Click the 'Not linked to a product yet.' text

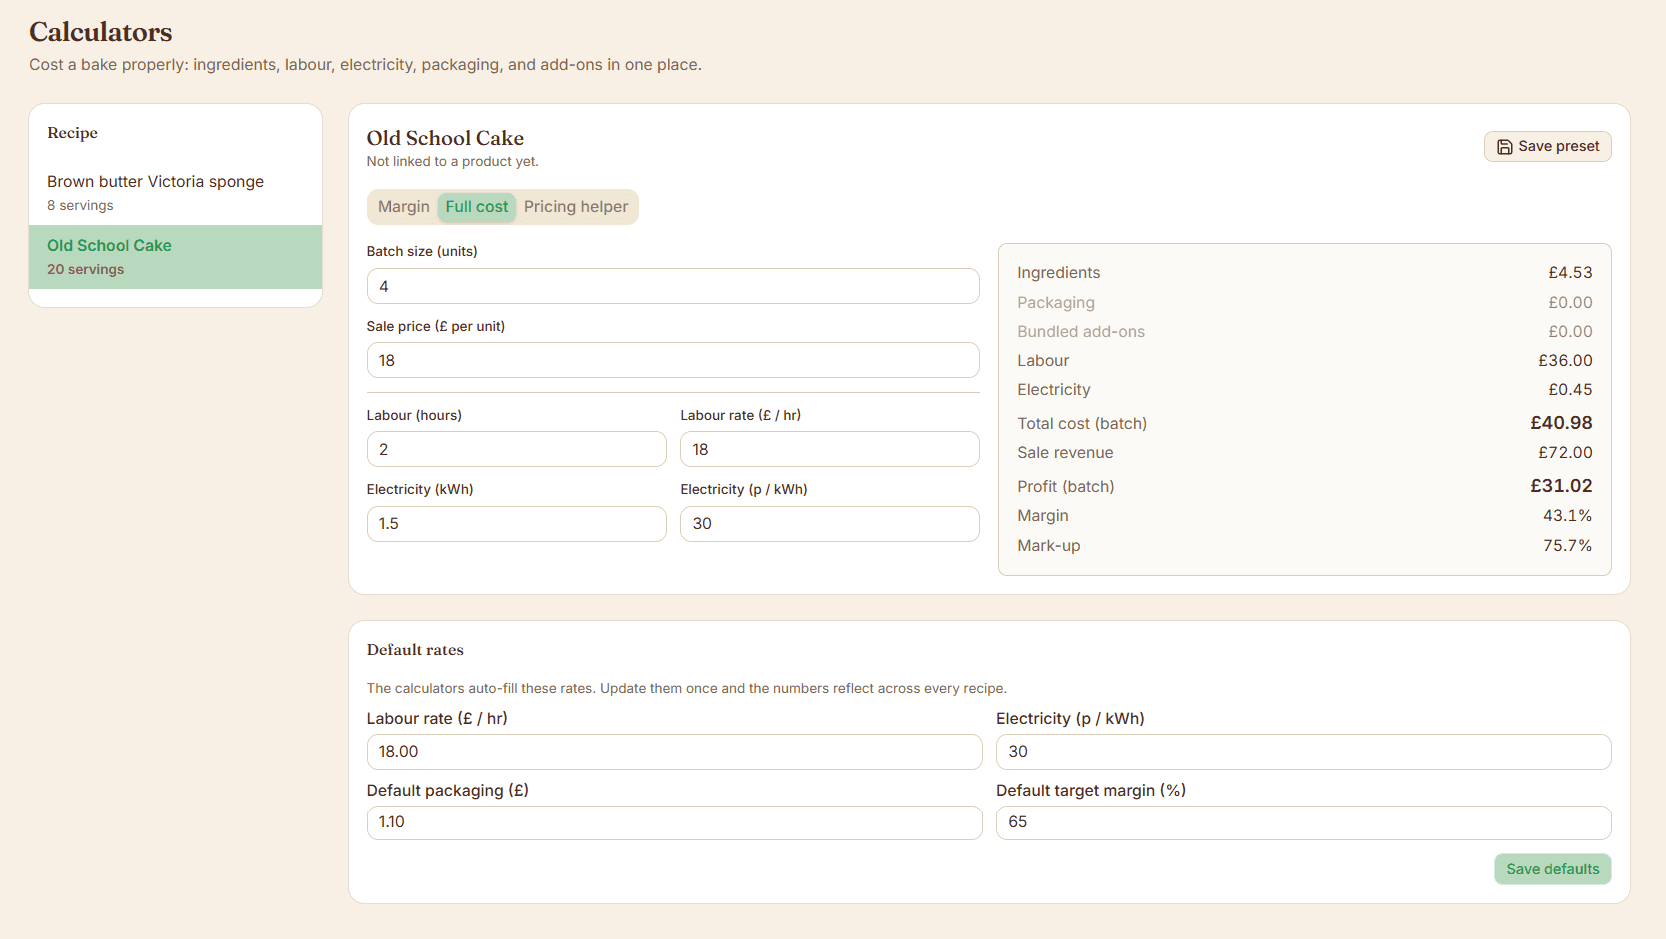point(452,162)
